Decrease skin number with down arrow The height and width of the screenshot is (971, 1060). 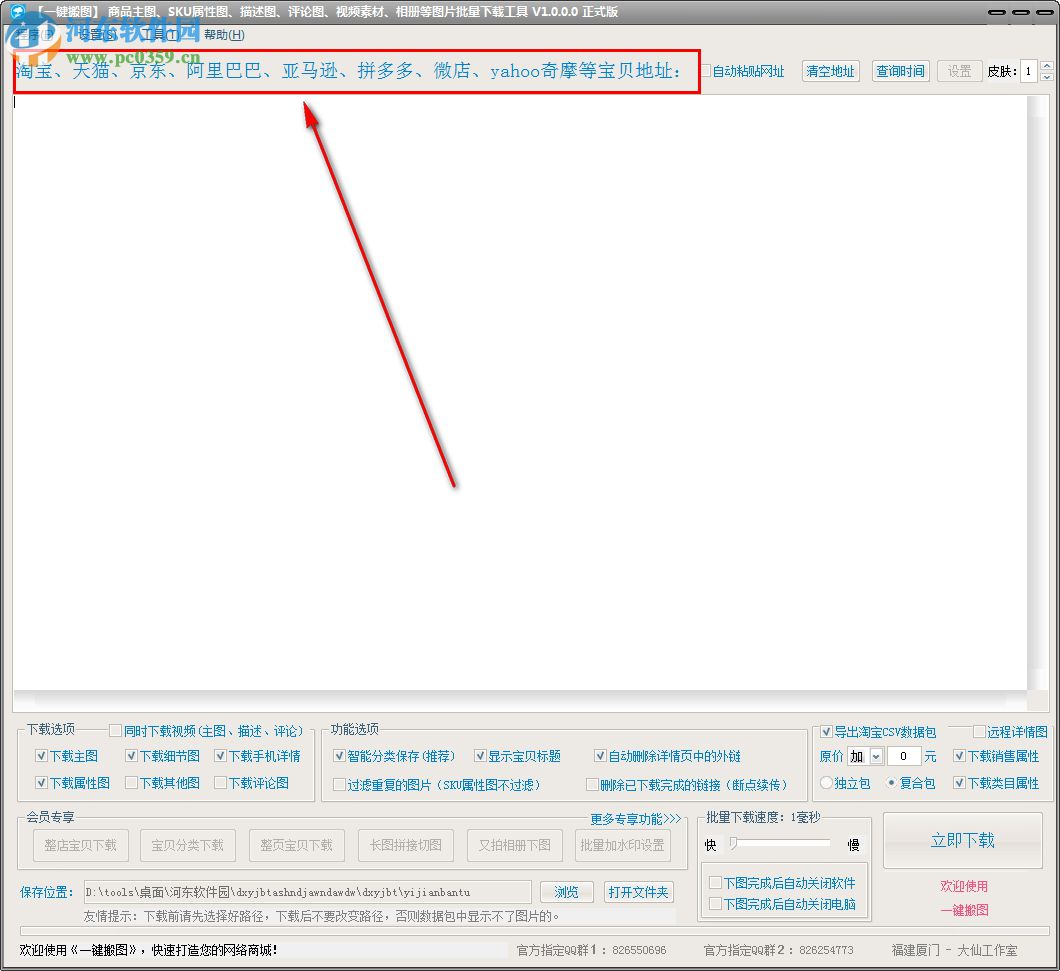(1046, 76)
